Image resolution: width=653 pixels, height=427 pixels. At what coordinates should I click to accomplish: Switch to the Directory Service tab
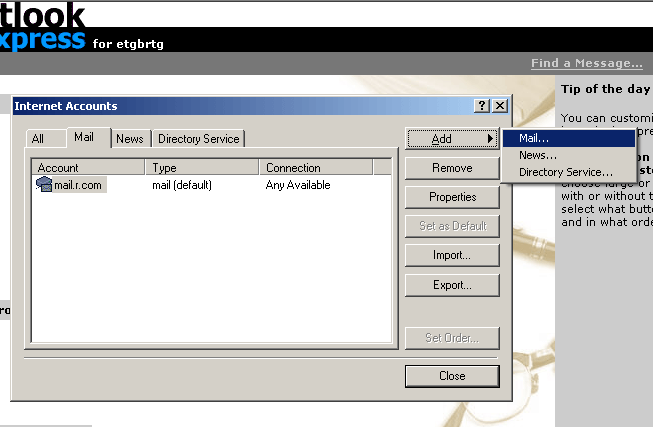click(x=199, y=139)
